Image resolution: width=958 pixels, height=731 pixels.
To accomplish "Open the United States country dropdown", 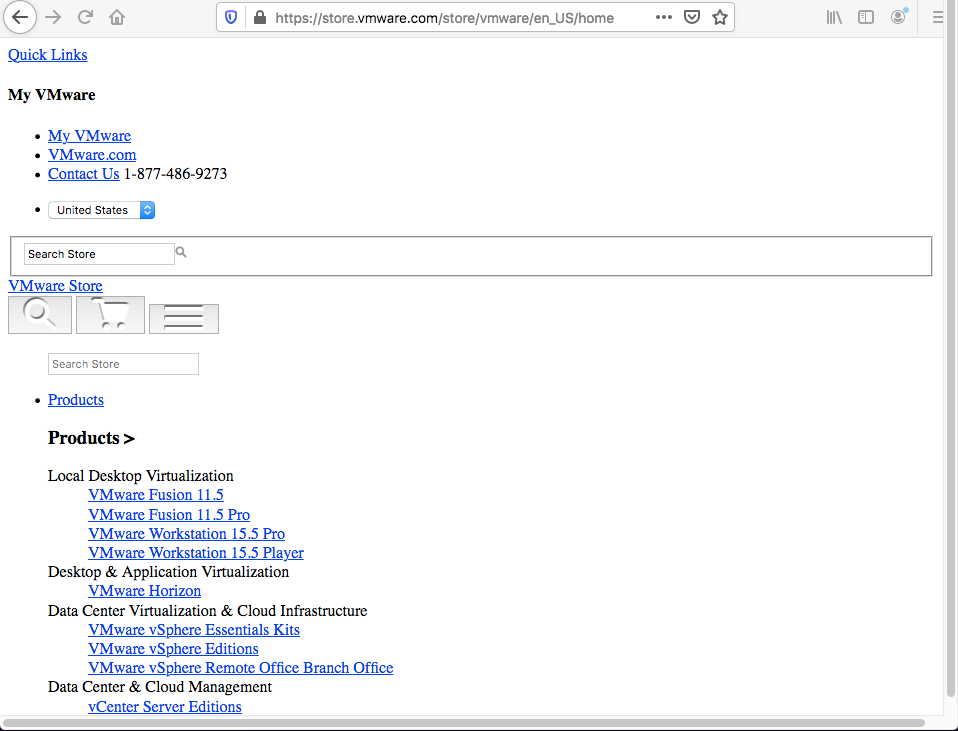I will click(x=101, y=210).
